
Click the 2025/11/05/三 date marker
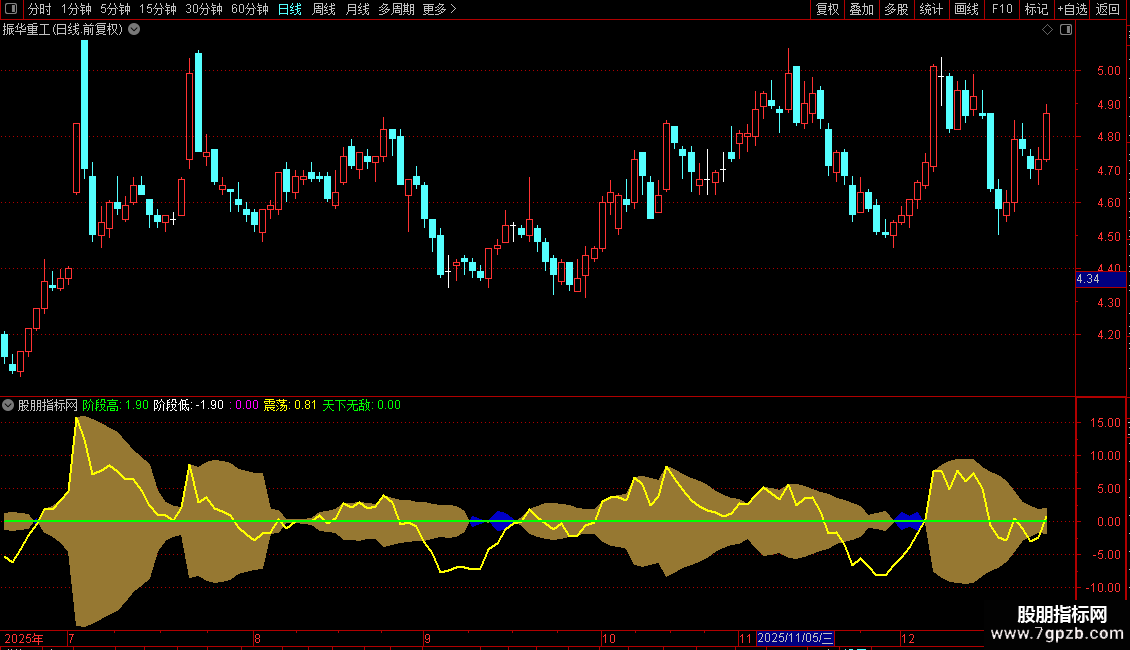[795, 638]
